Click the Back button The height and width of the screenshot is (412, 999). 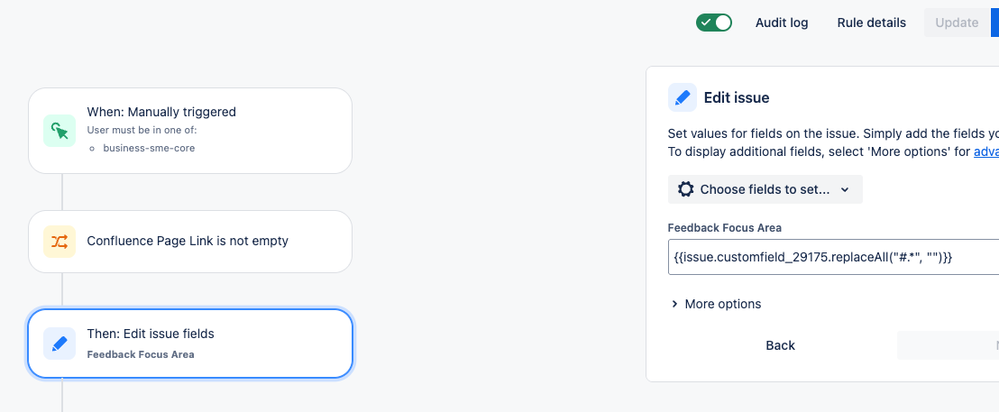click(780, 345)
